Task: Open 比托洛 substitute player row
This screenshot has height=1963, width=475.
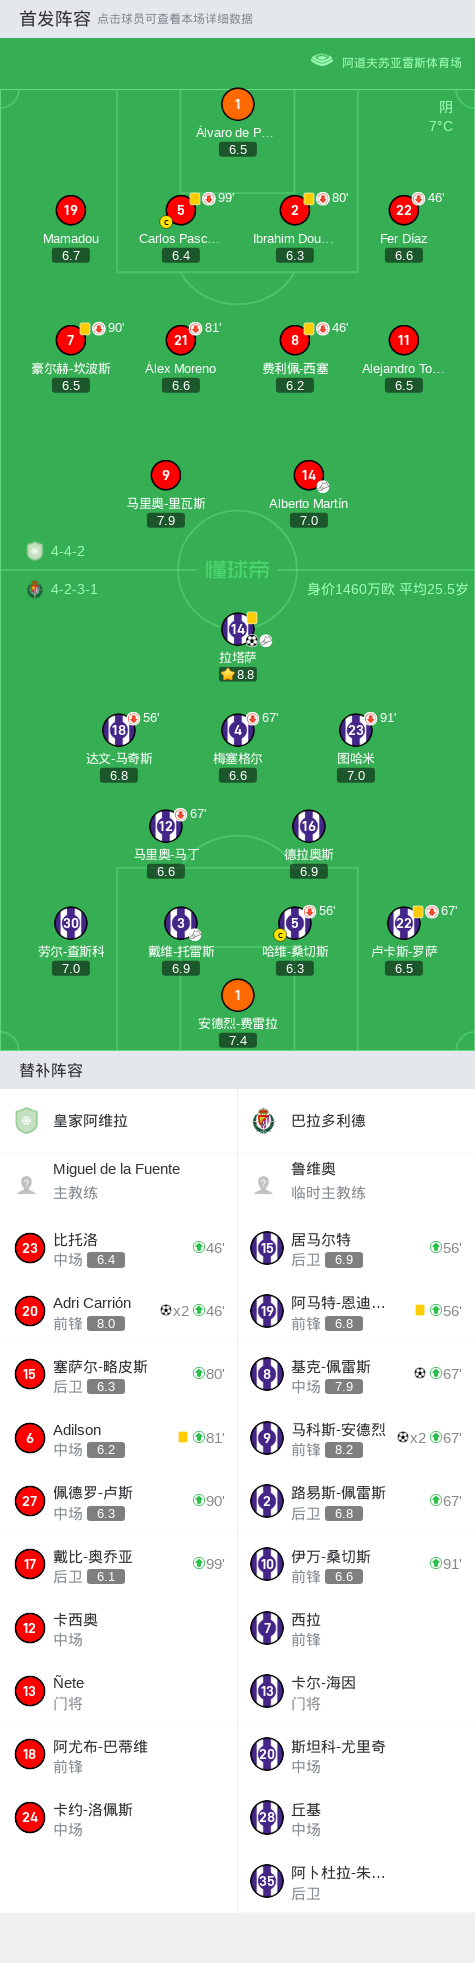Action: tap(118, 1248)
